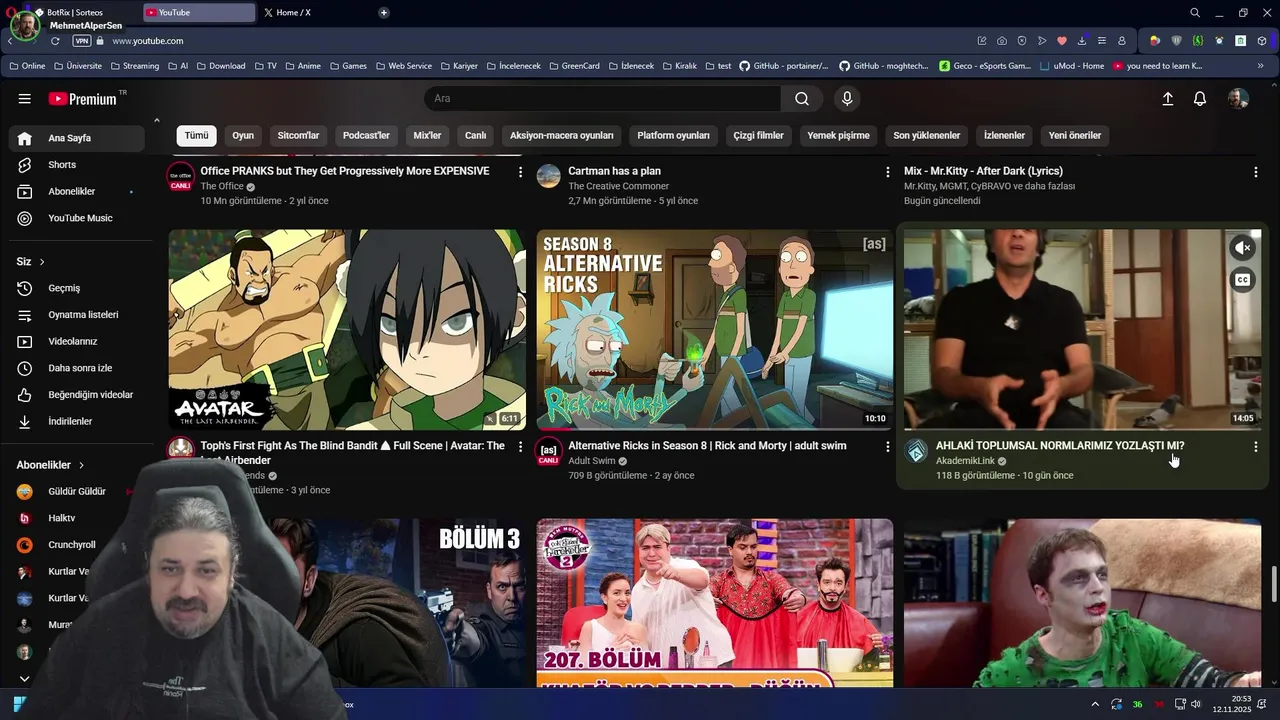Open Adult Swim channel name
Image resolution: width=1280 pixels, height=720 pixels.
592,461
